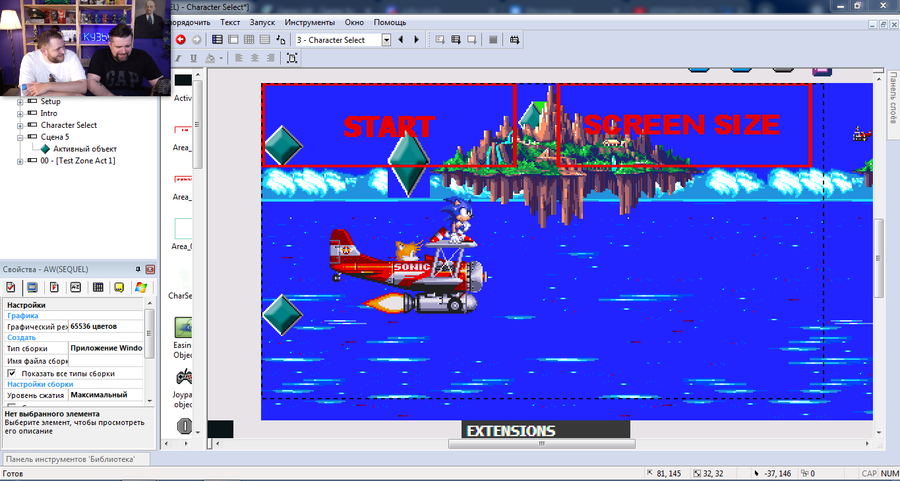Image resolution: width=900 pixels, height=481 pixels.
Task: Toggle underline text formatting
Action: [193, 58]
